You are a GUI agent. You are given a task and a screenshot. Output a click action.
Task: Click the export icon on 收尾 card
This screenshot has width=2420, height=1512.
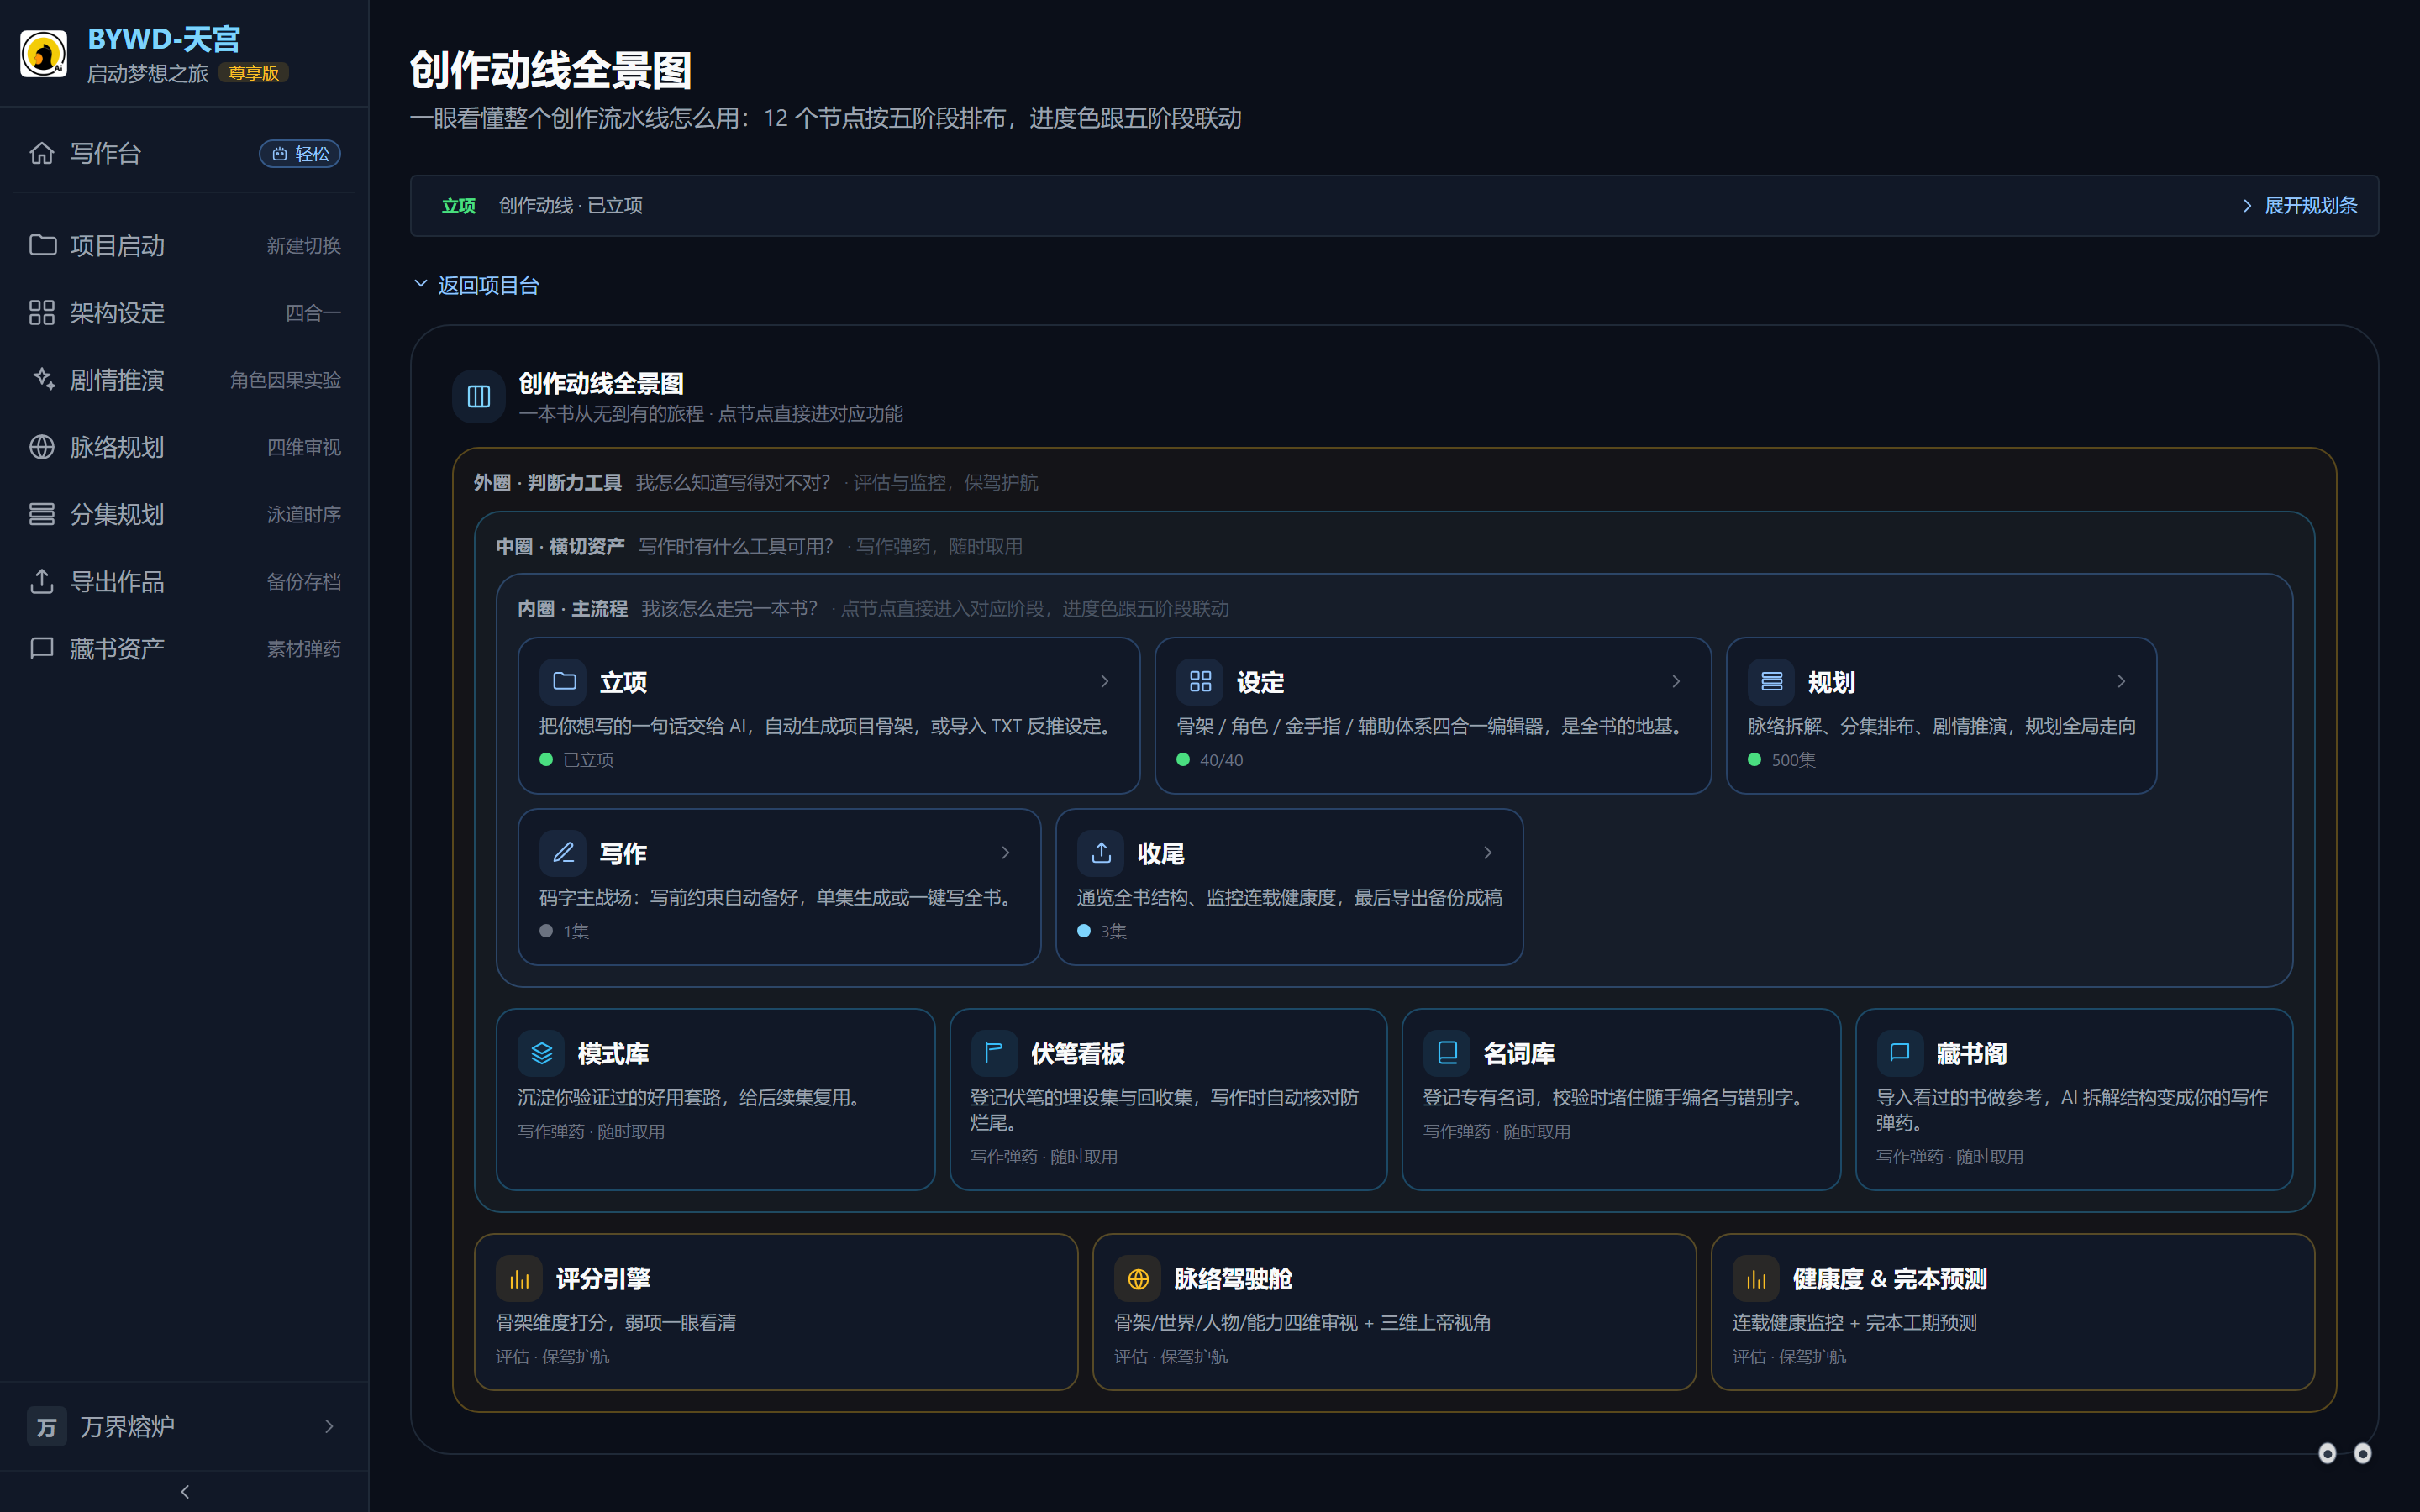pyautogui.click(x=1101, y=852)
